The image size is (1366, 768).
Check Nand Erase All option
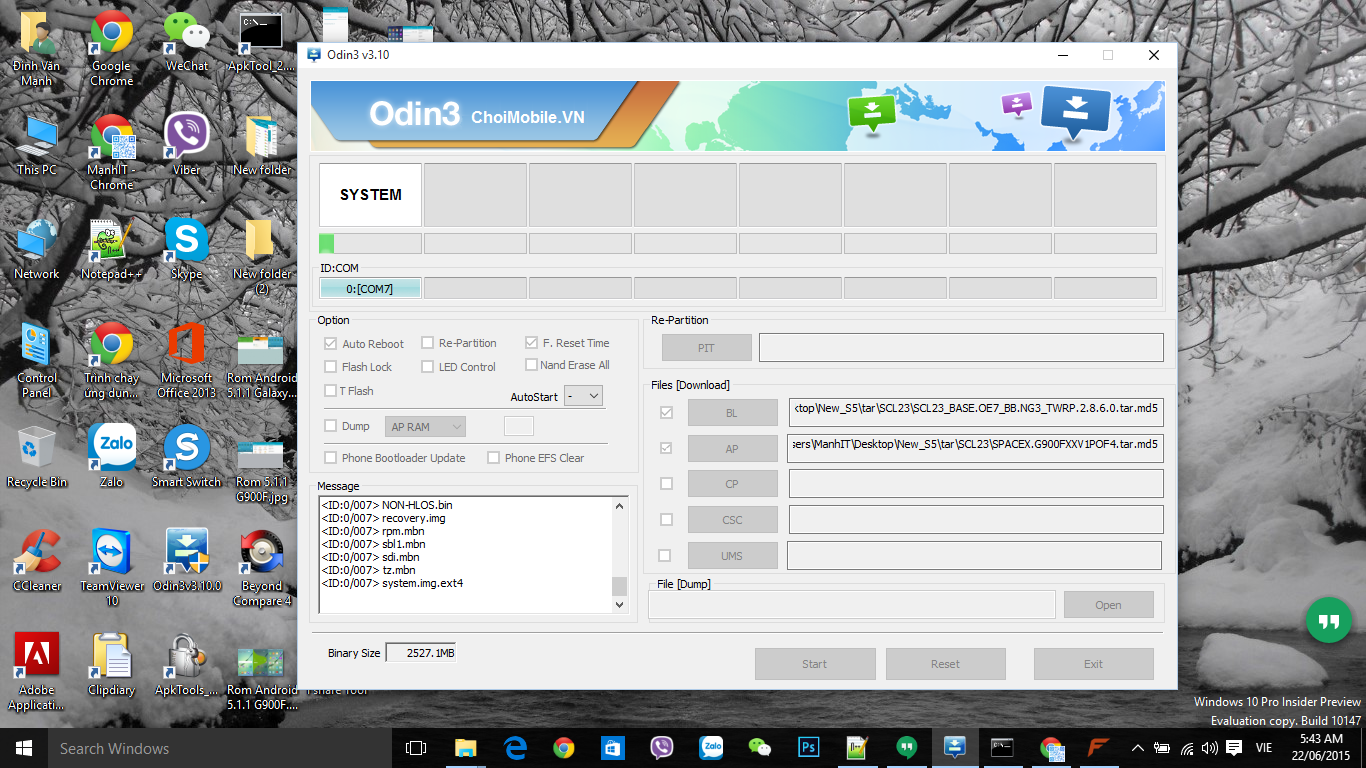tap(532, 365)
